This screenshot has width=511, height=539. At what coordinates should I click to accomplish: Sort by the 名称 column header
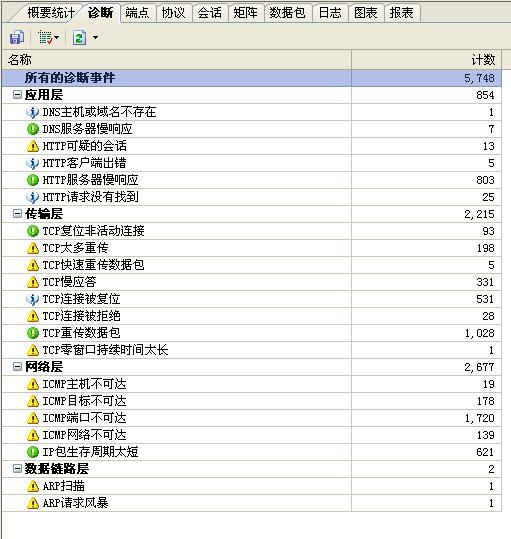click(176, 60)
